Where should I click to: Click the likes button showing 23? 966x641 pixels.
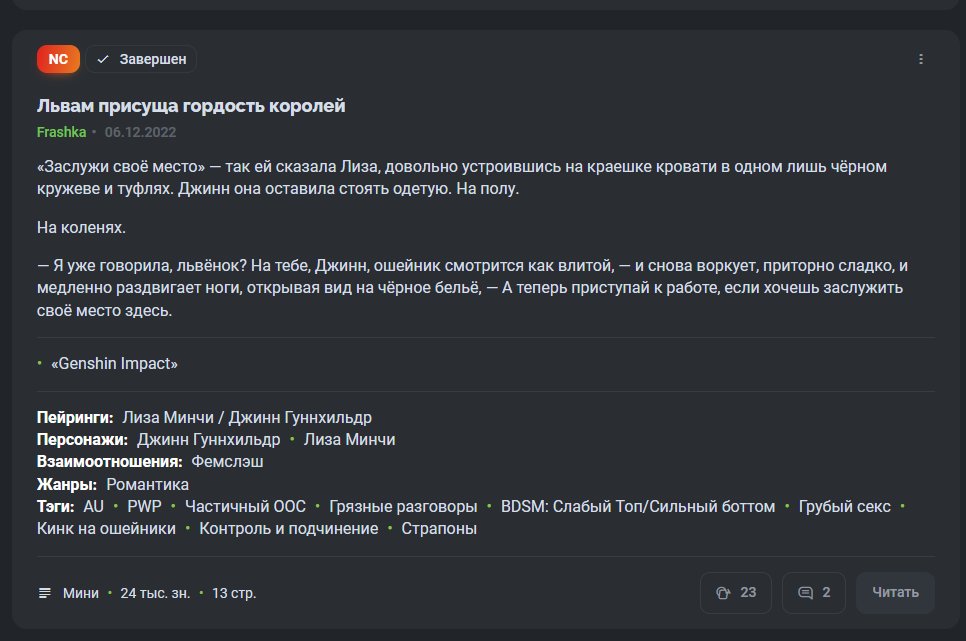coord(736,592)
